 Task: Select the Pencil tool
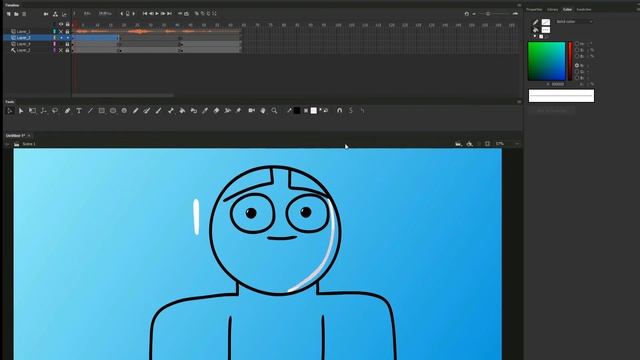(136, 111)
